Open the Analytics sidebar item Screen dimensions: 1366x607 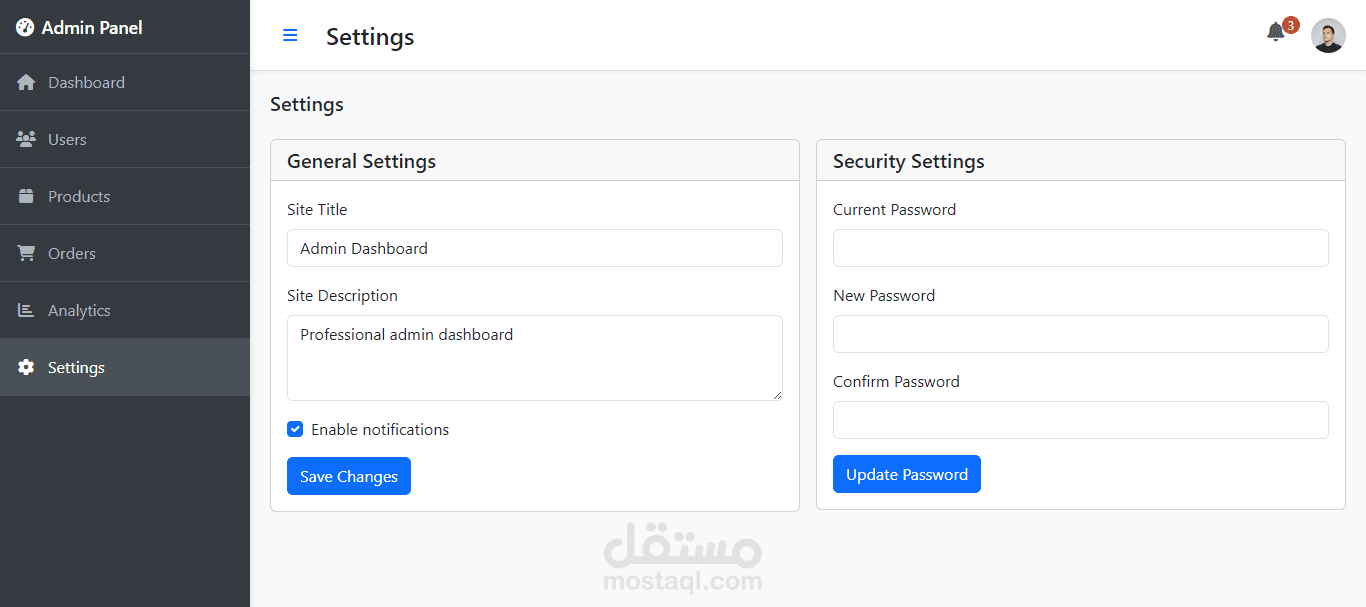[x=125, y=310]
